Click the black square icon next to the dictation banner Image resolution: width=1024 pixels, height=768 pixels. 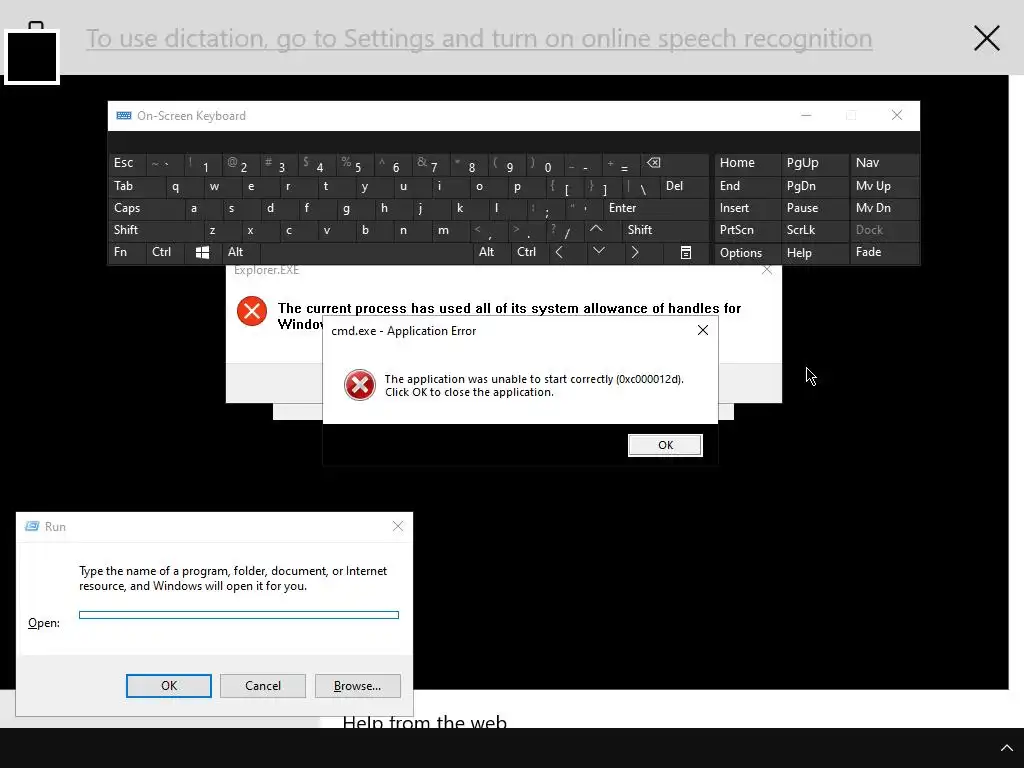tap(32, 56)
